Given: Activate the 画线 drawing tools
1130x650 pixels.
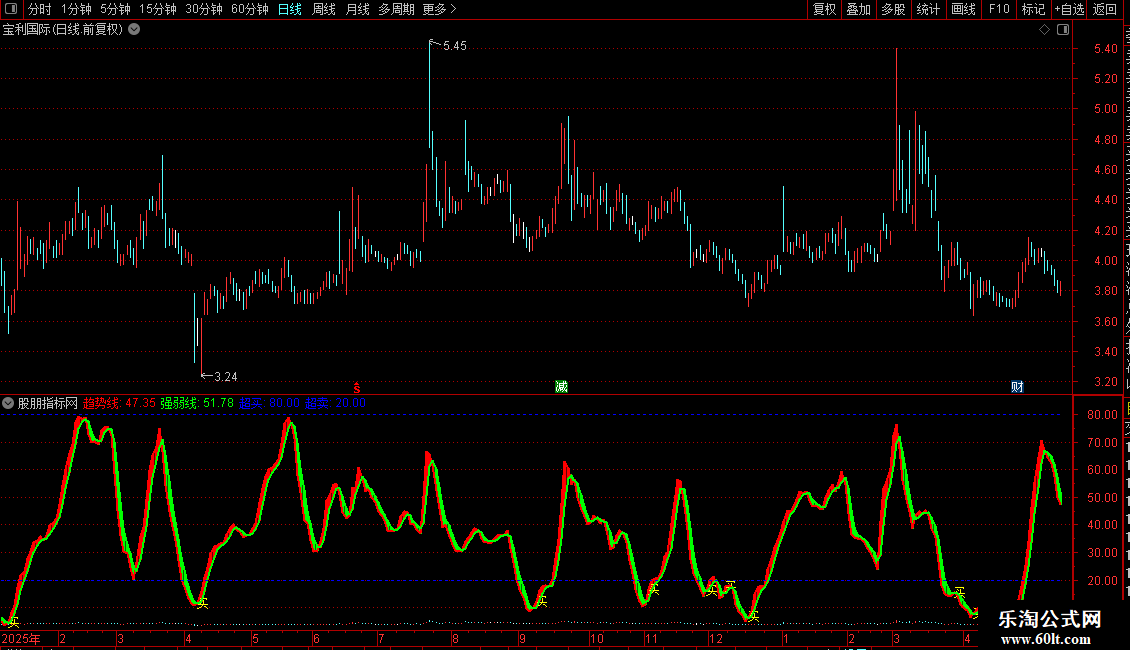Looking at the screenshot, I should tap(964, 9).
